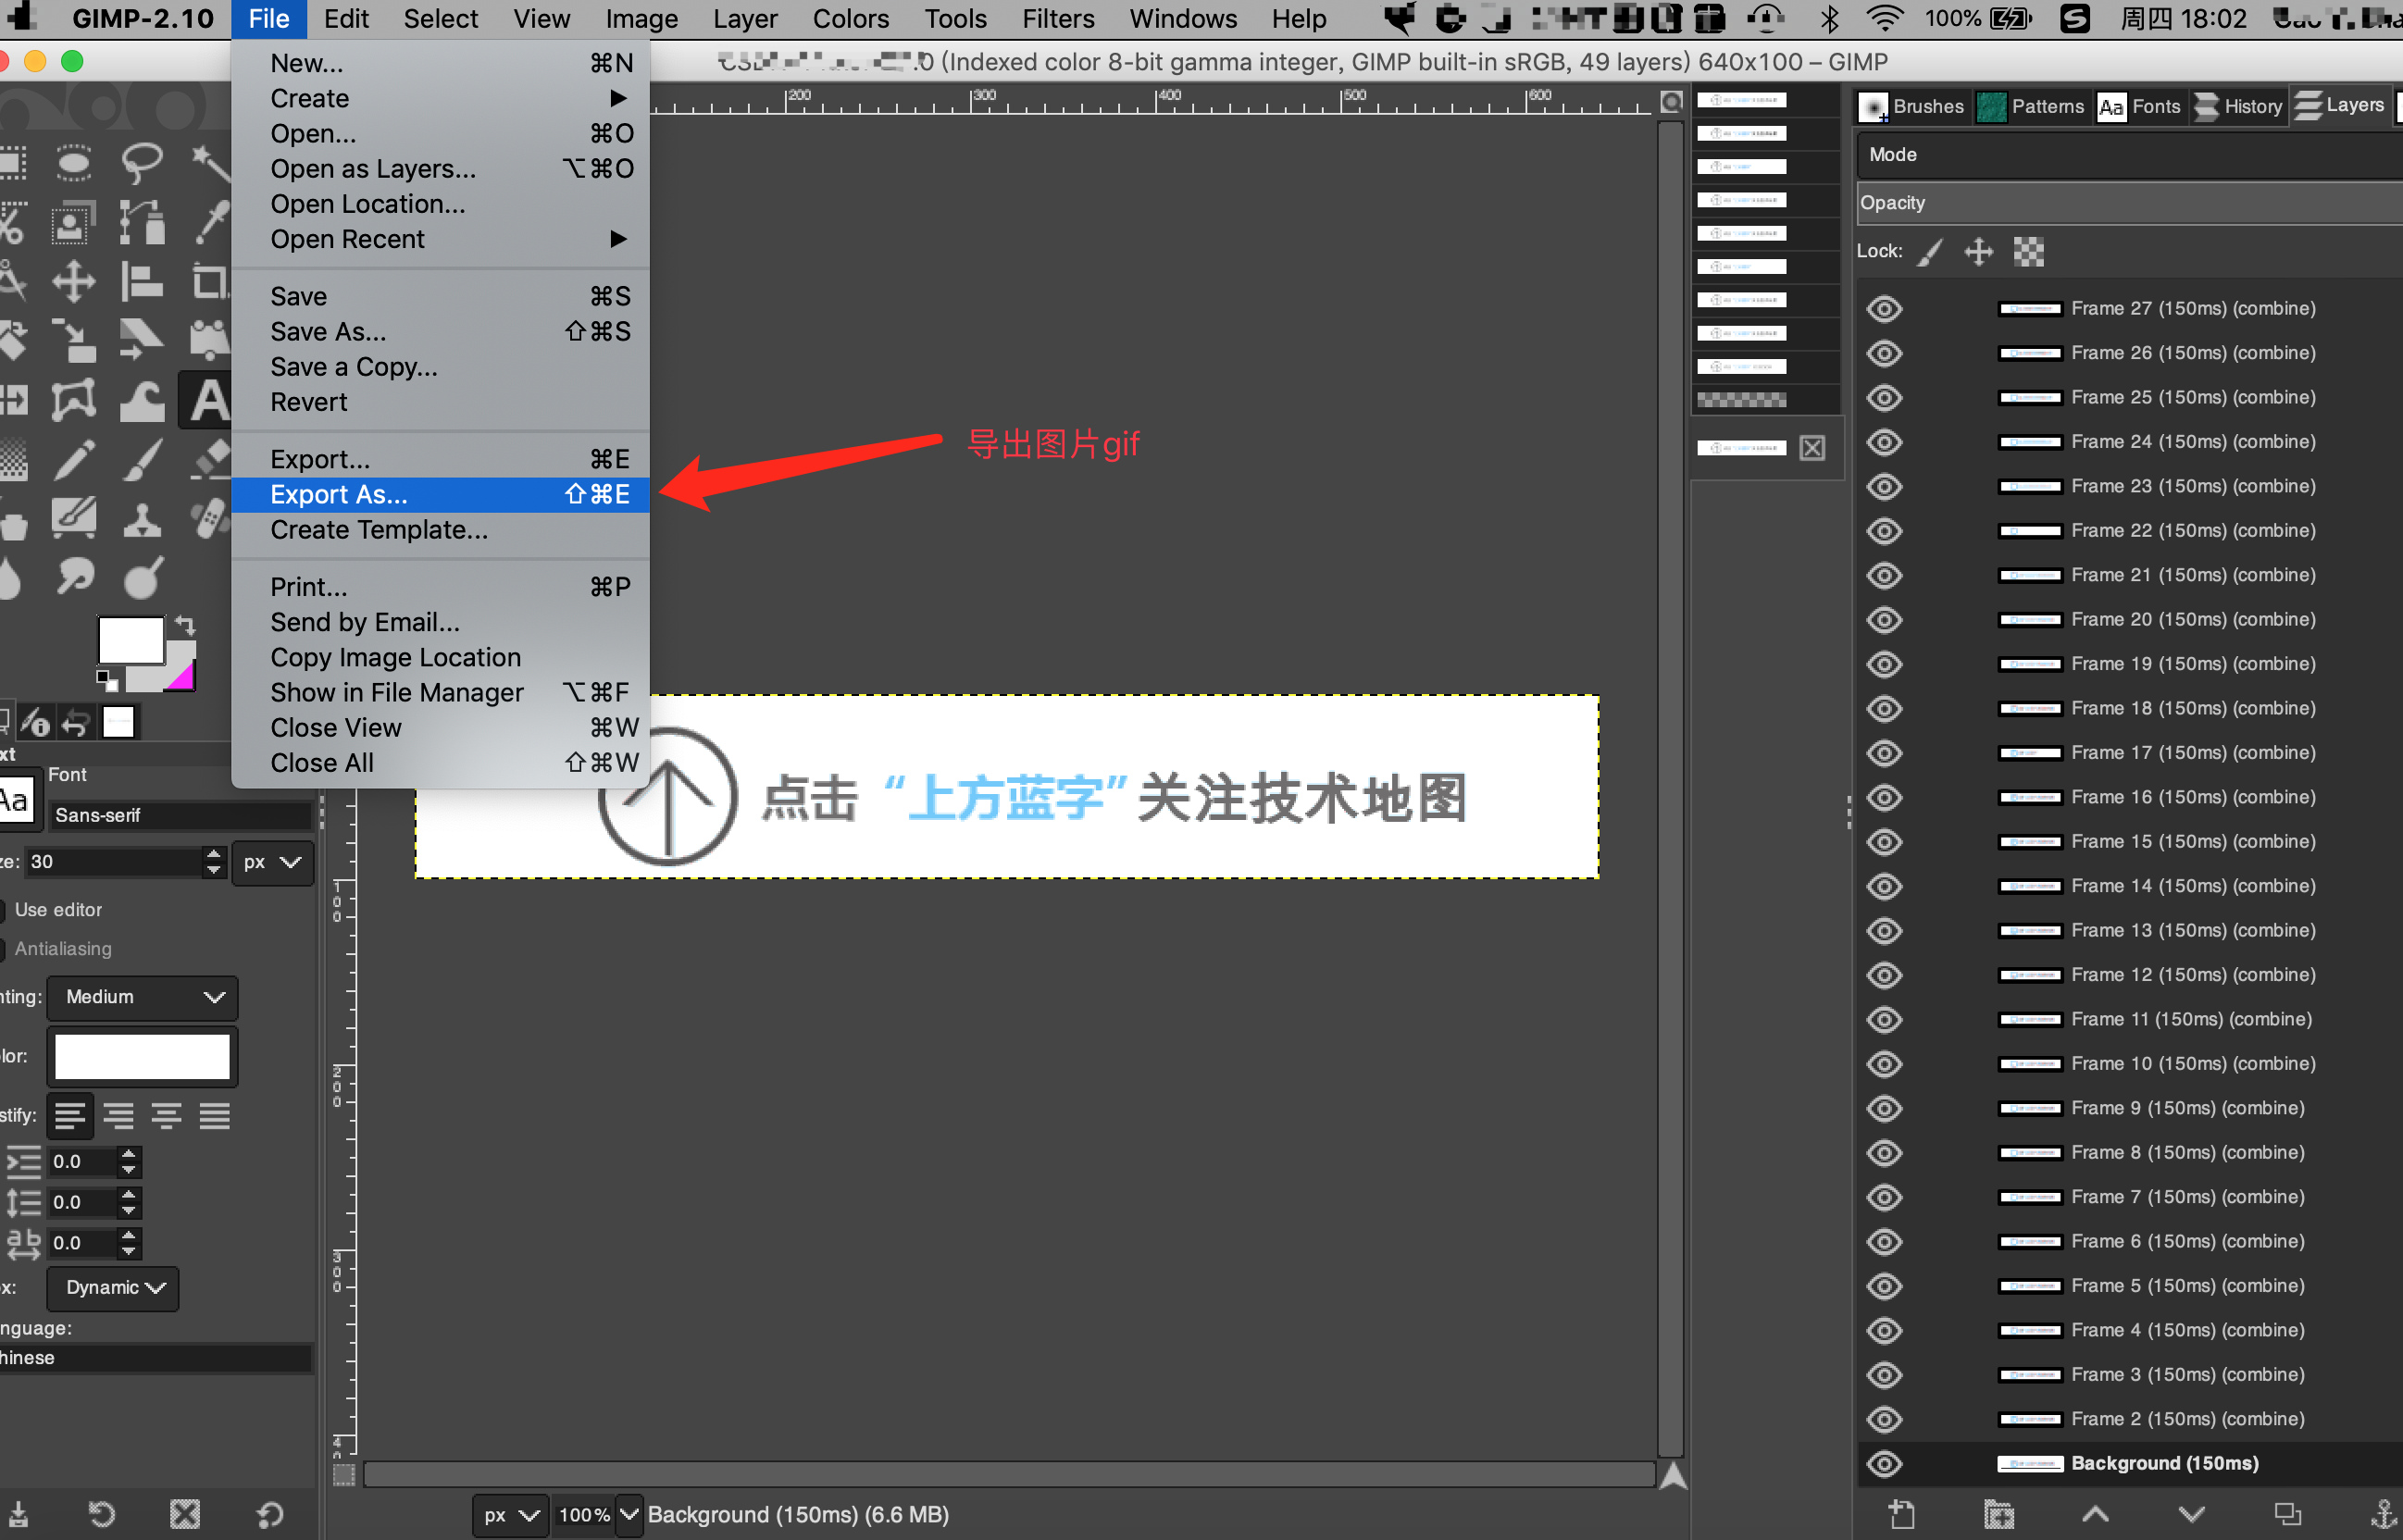Select the Smudge tool
This screenshot has width=2403, height=1540.
(74, 577)
